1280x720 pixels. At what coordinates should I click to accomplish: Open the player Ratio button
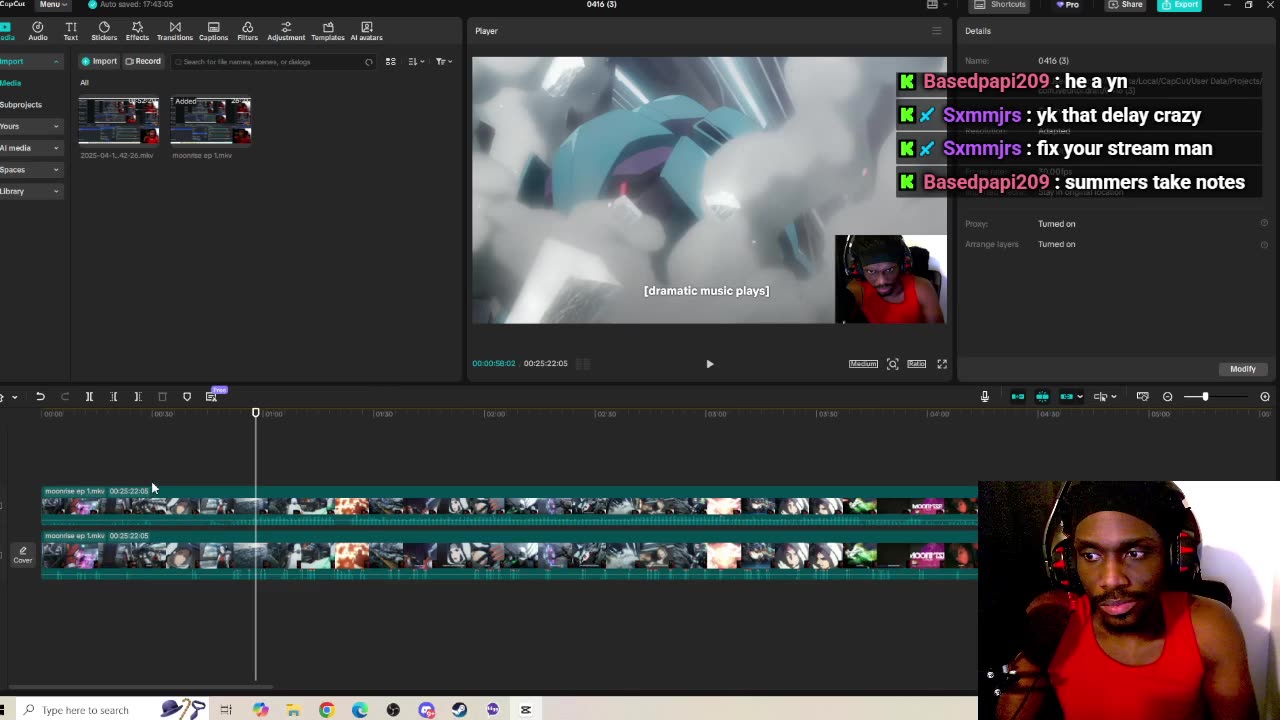coord(916,364)
